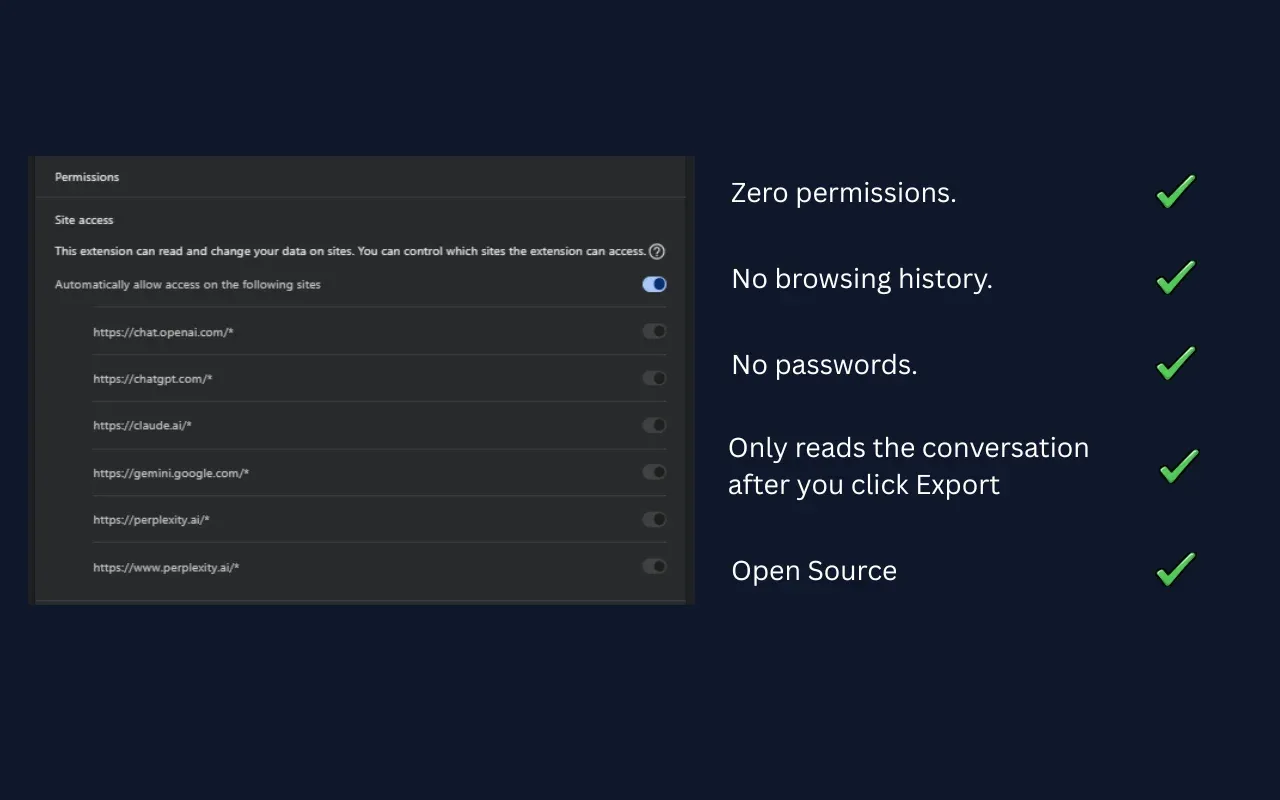This screenshot has width=1280, height=800.
Task: Click the checkmark beside Zero permissions
Action: pos(1176,191)
